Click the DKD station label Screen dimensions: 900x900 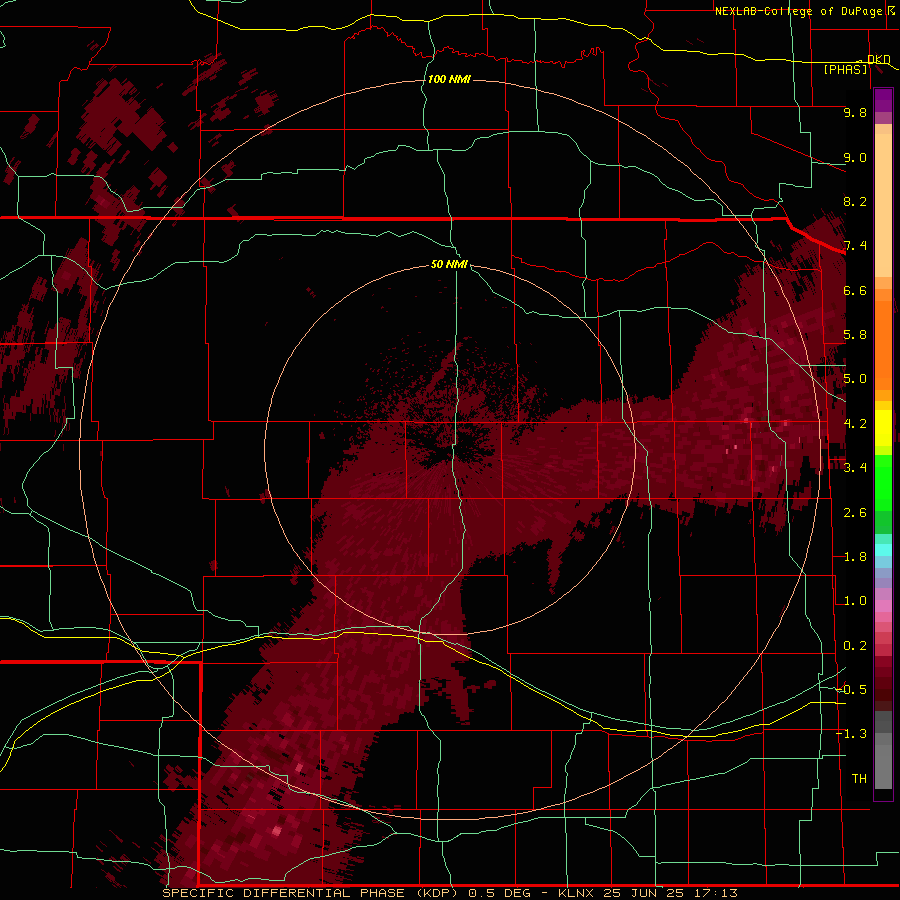879,59
